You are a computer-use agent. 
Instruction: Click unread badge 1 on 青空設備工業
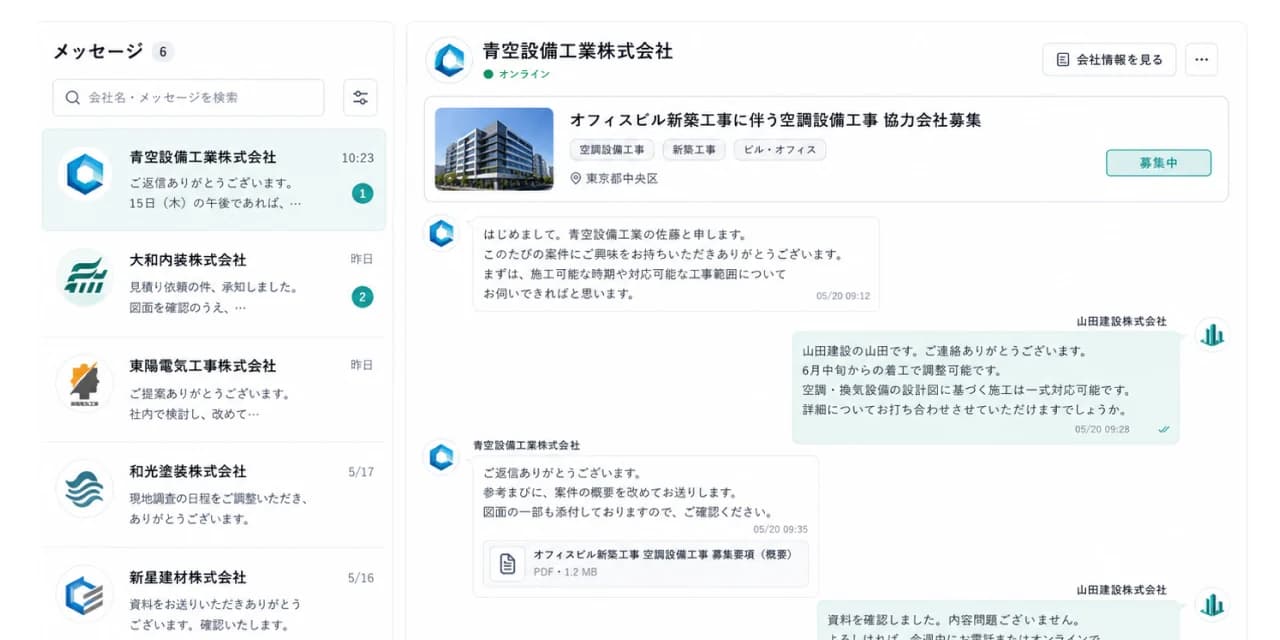[x=362, y=193]
